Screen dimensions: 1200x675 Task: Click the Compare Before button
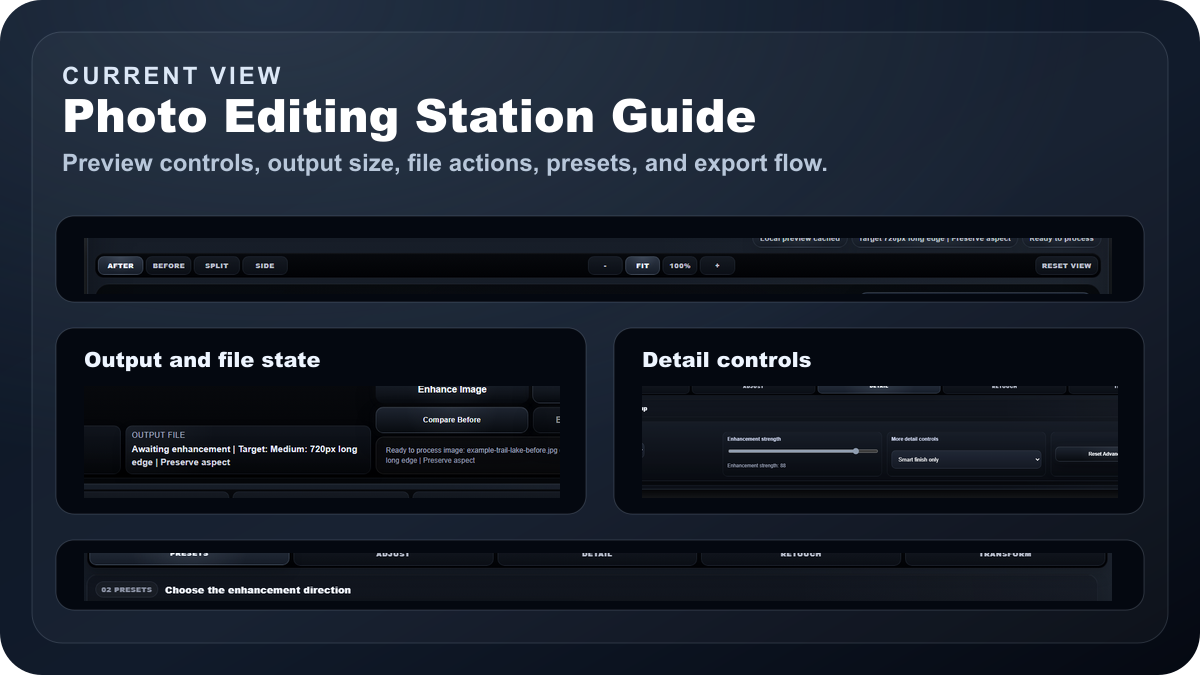[452, 420]
